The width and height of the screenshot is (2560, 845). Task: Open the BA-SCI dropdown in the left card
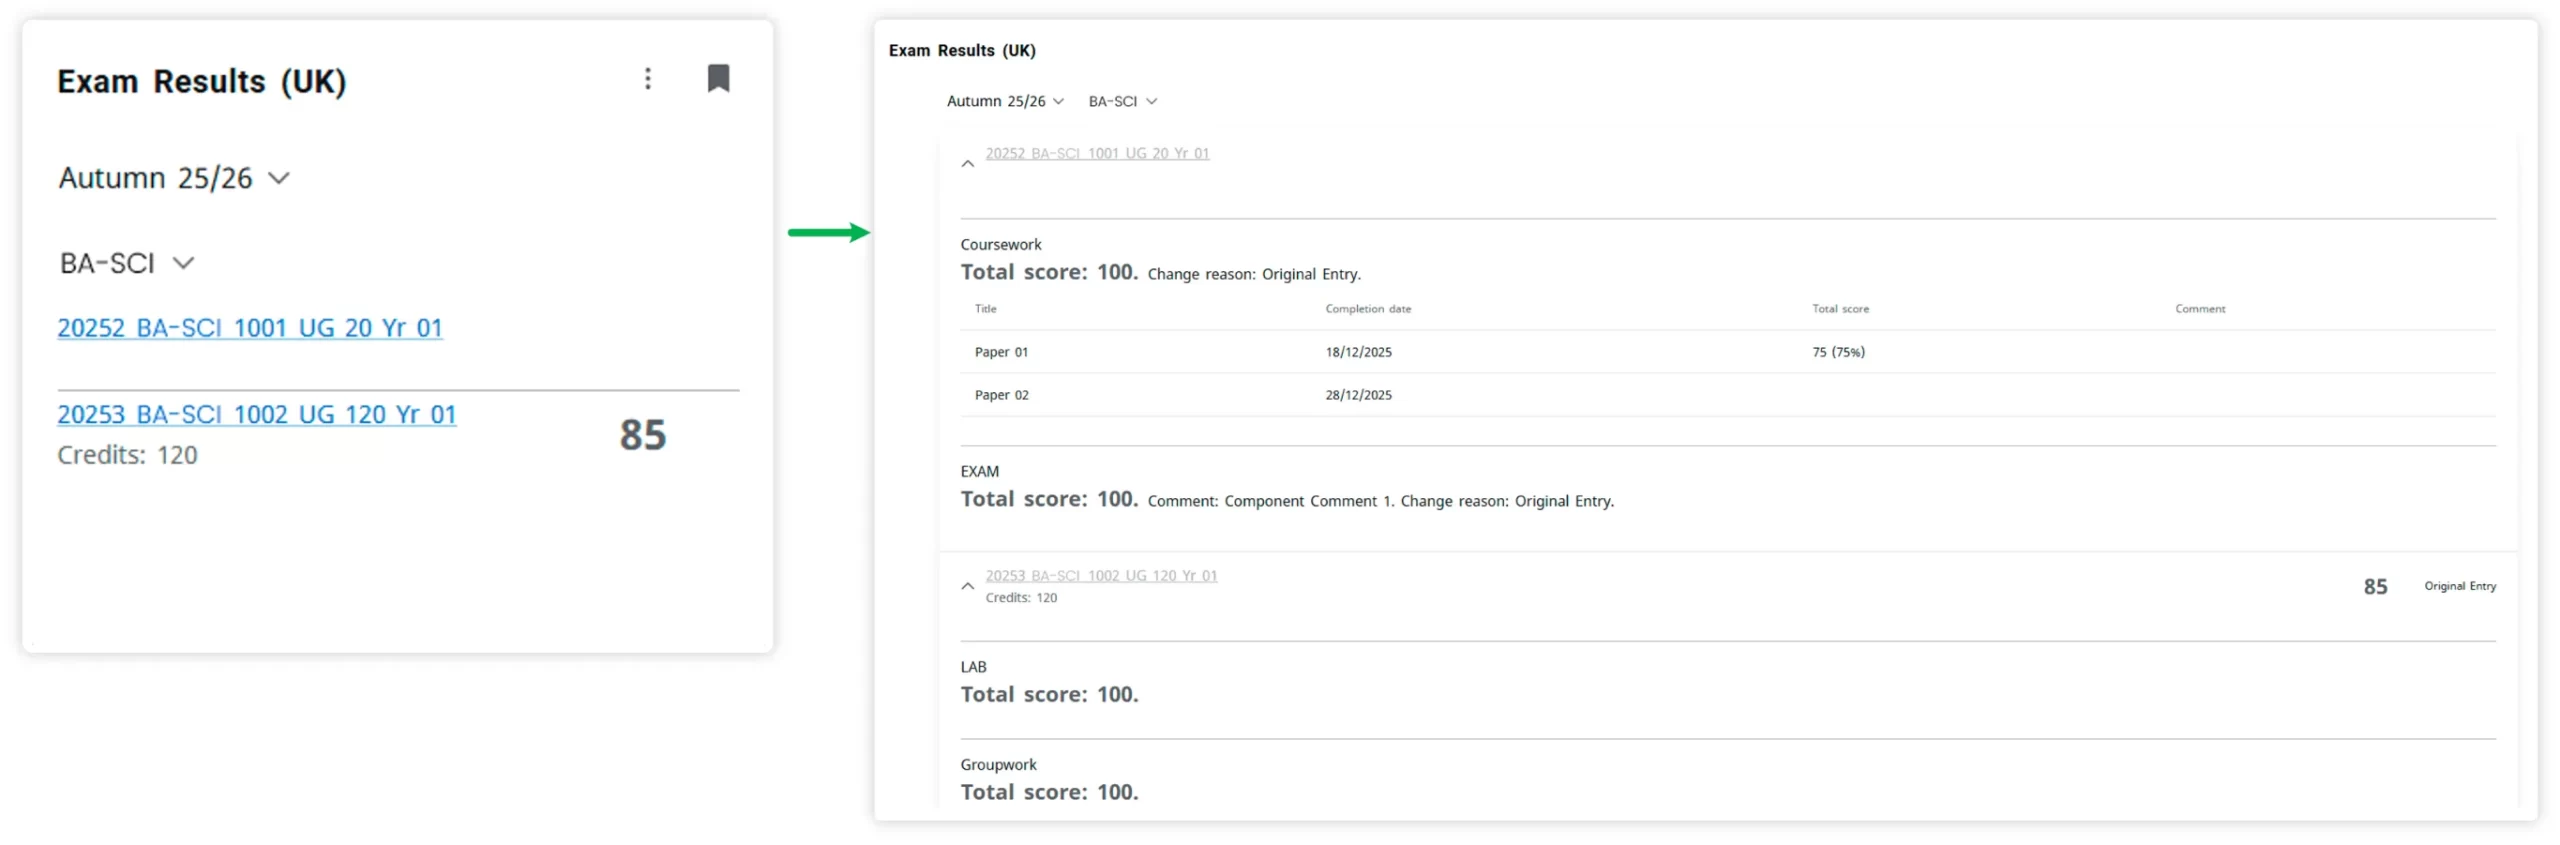click(126, 263)
